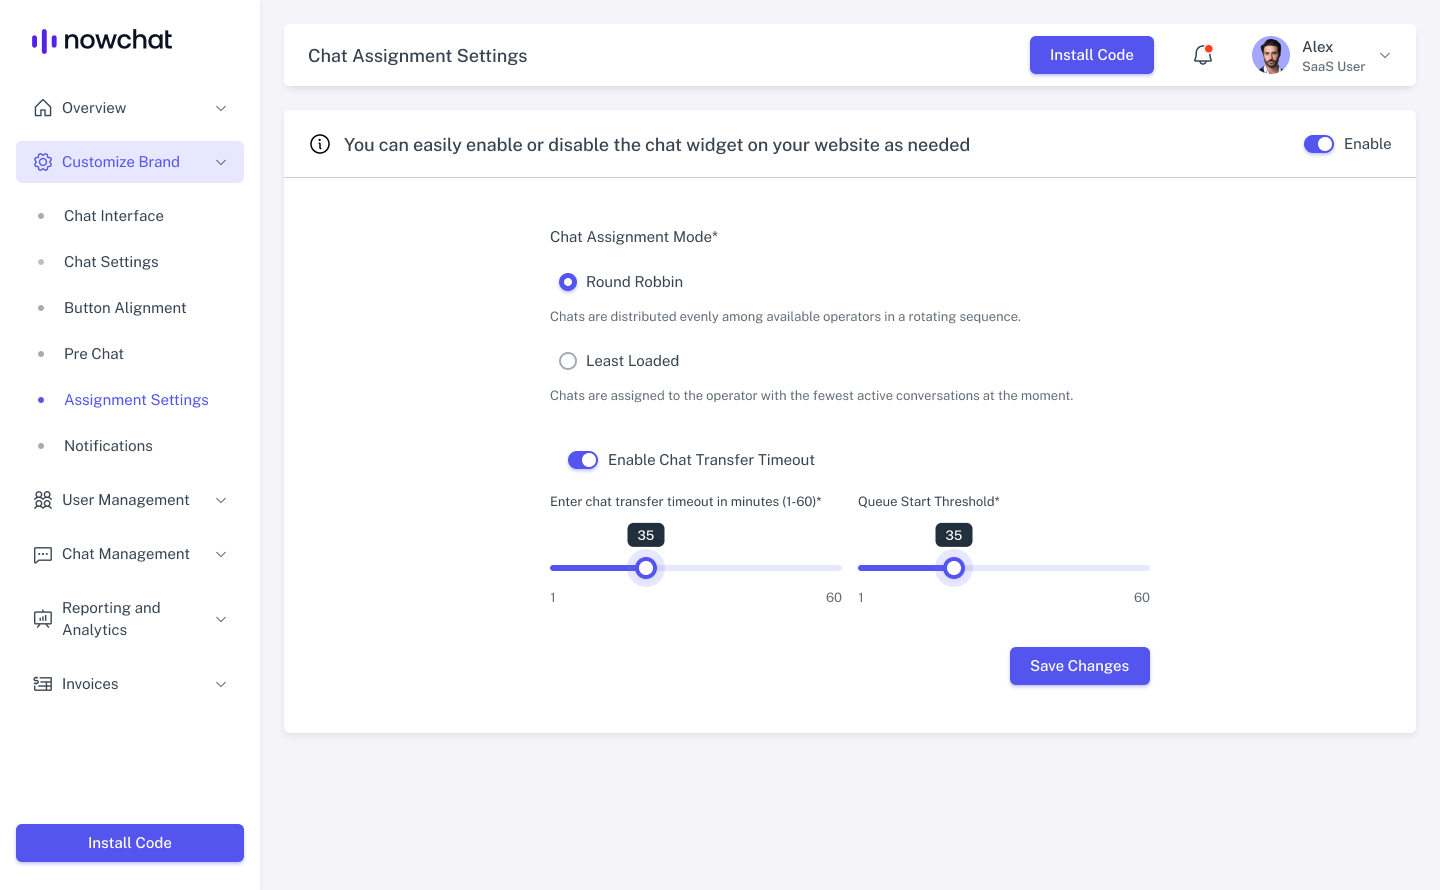Click the User Management people icon
Image resolution: width=1440 pixels, height=890 pixels.
tap(43, 500)
